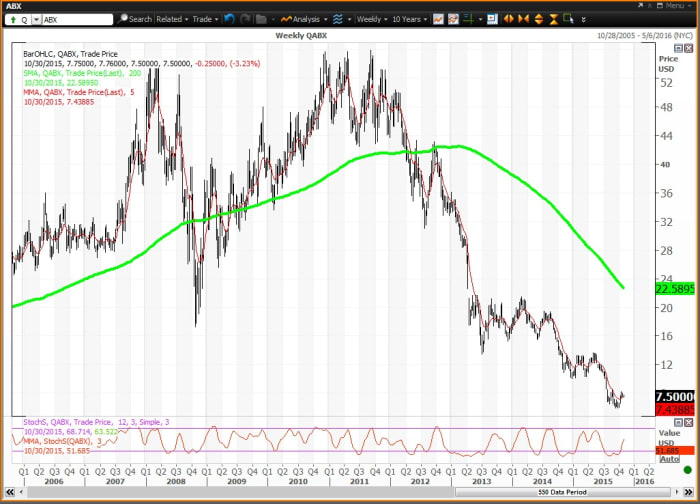Click the compress vertically orange arrows icon
This screenshot has width=700, height=504.
pos(554,19)
